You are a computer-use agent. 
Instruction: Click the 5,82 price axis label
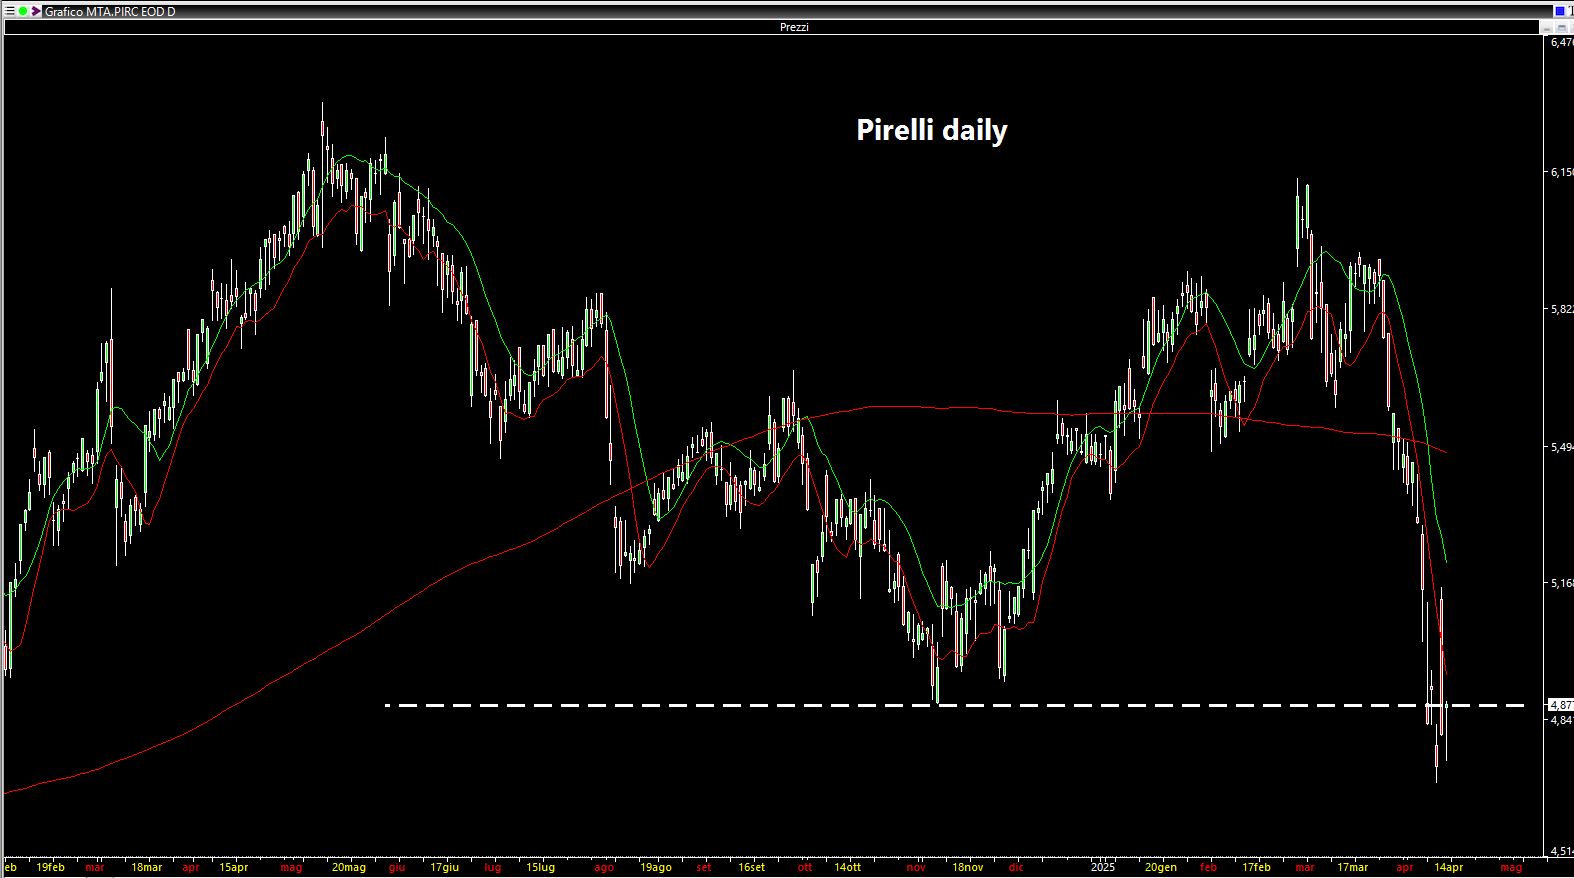(1561, 310)
